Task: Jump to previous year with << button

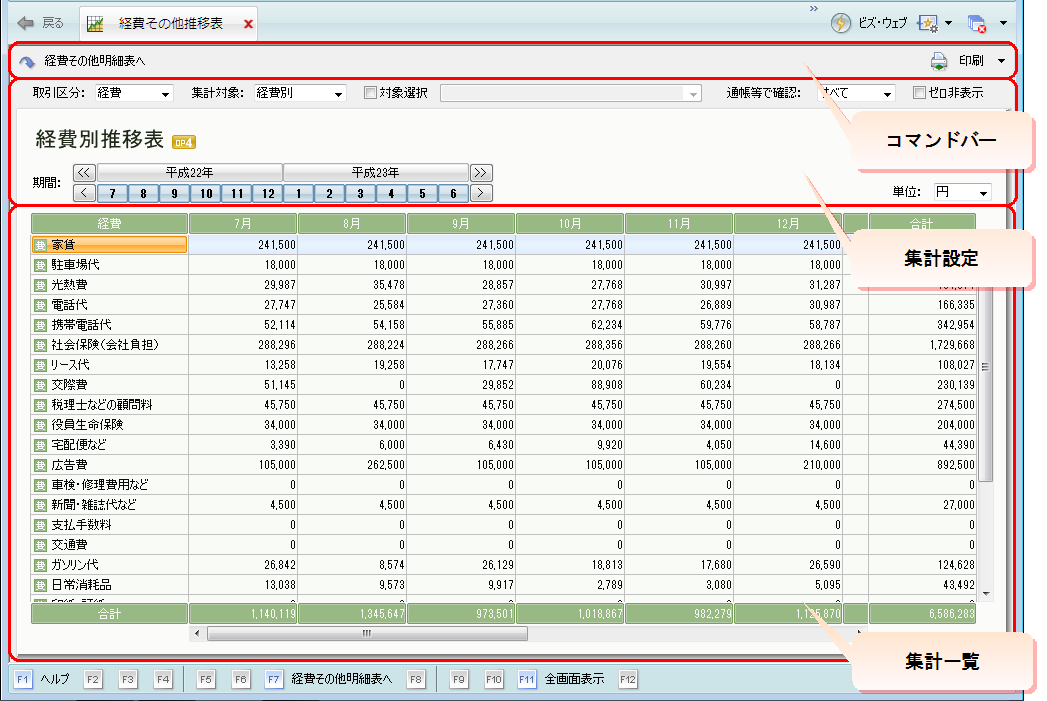Action: tap(83, 173)
